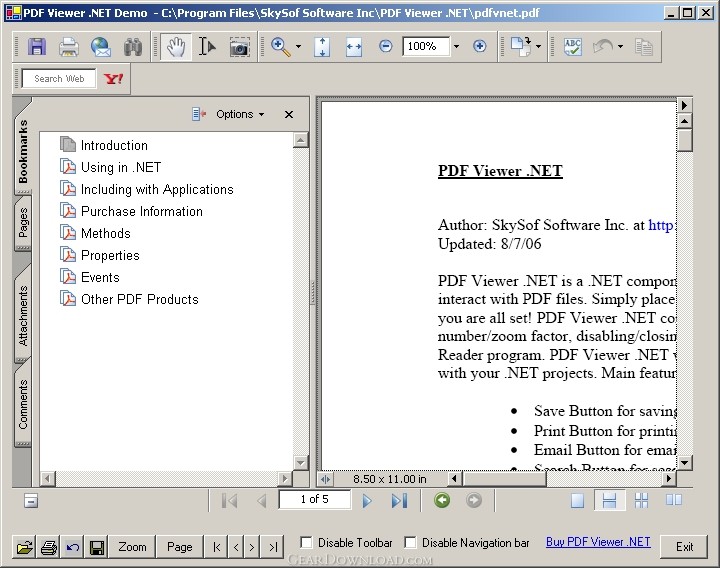Select Continuous page layout icon
720x568 pixels.
click(x=609, y=501)
